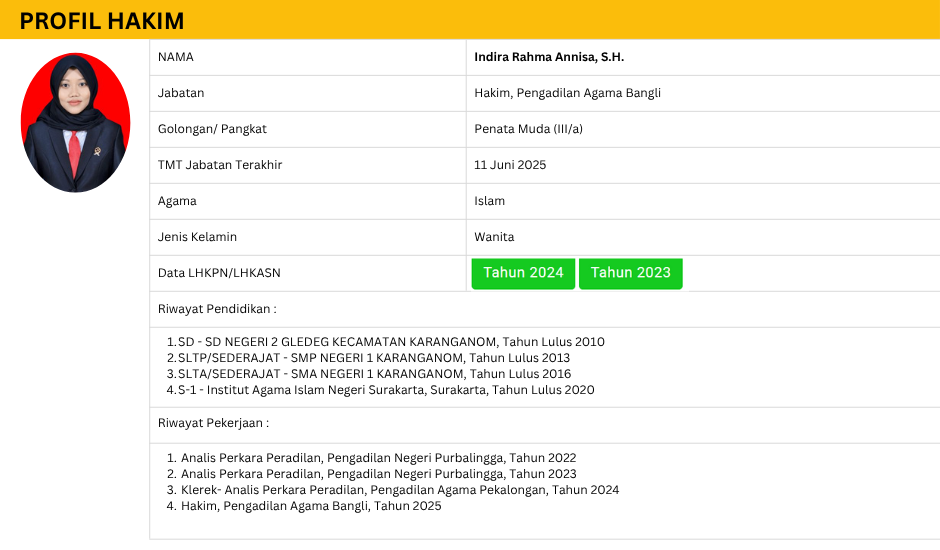Screen dimensions: 940x550
Task: Click the Agama value Islam
Action: point(489,201)
